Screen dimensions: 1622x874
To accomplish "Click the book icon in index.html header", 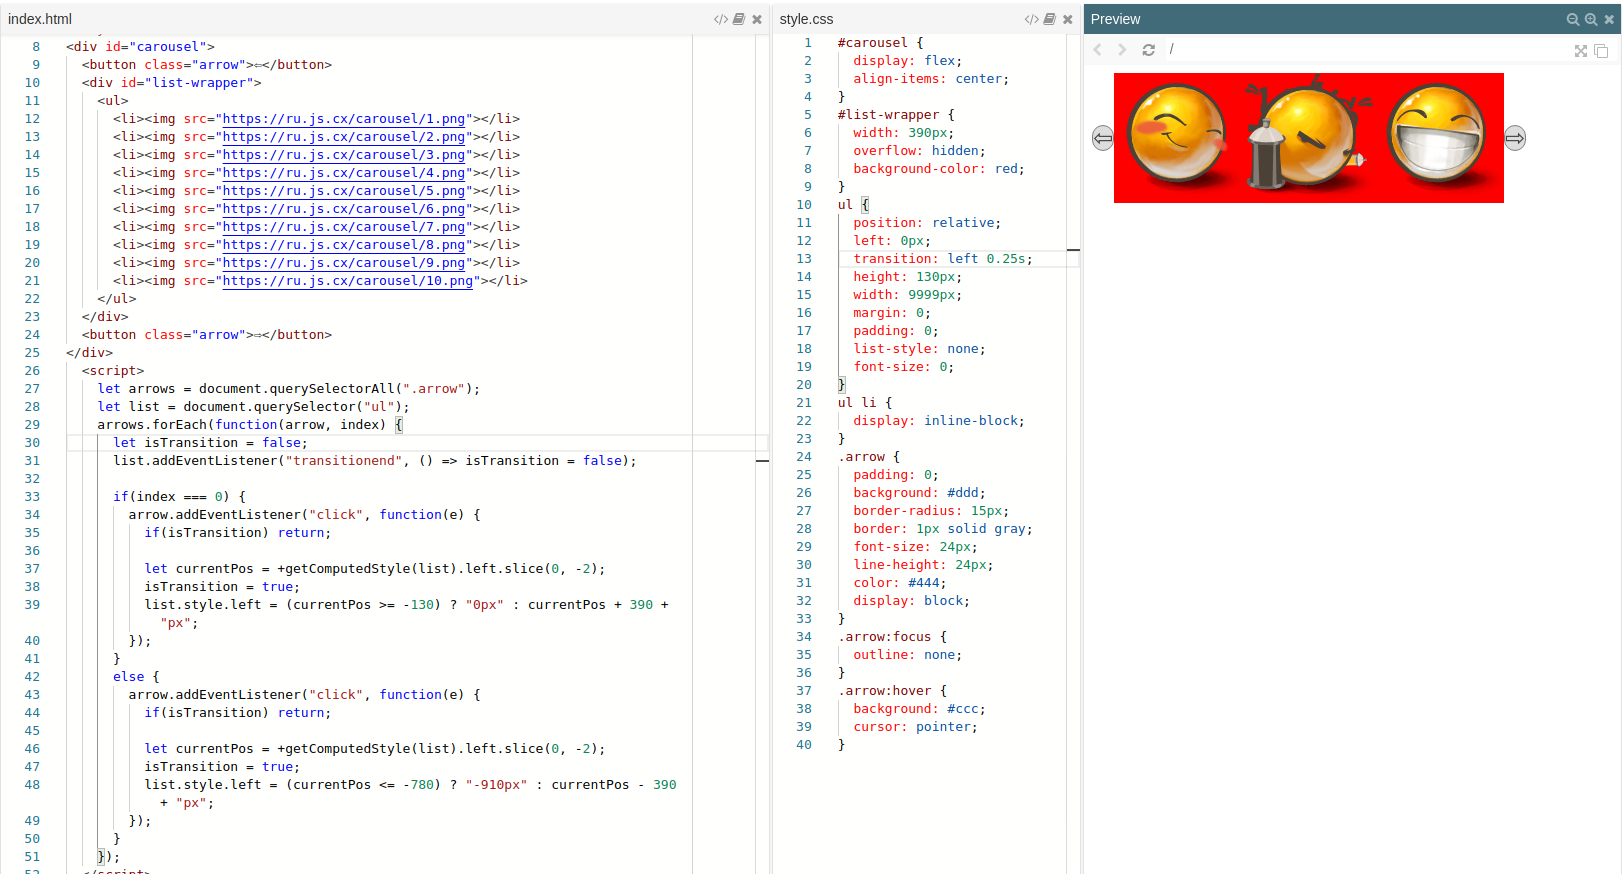I will [x=739, y=19].
